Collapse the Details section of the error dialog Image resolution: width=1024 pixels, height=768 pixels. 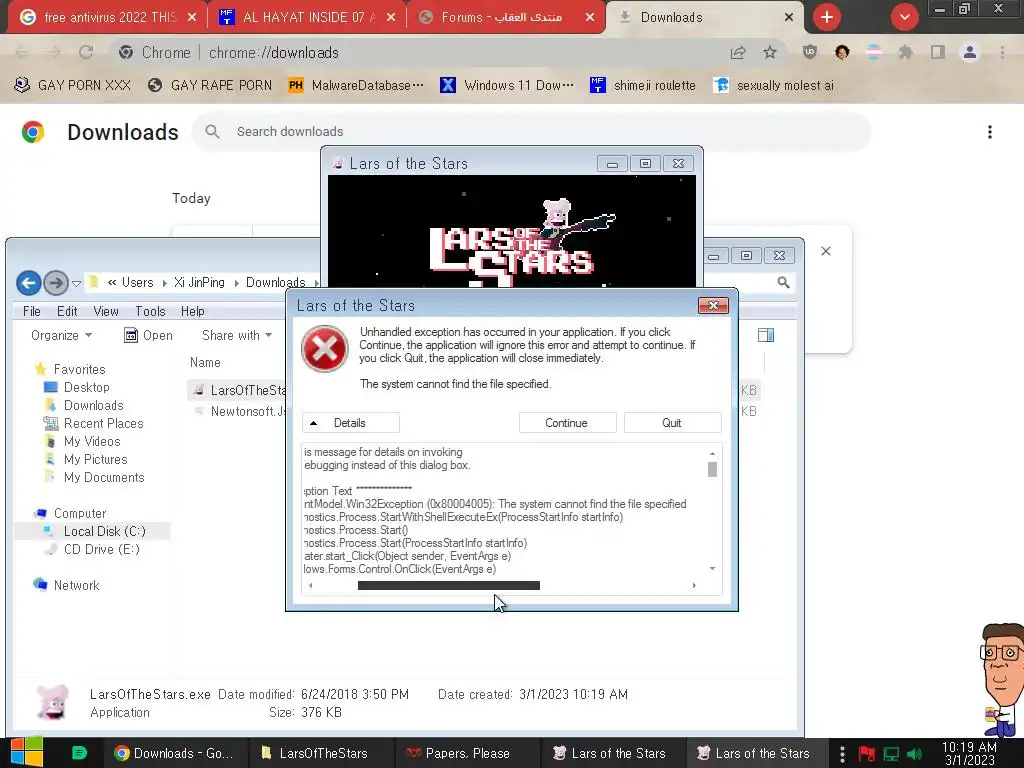point(351,423)
